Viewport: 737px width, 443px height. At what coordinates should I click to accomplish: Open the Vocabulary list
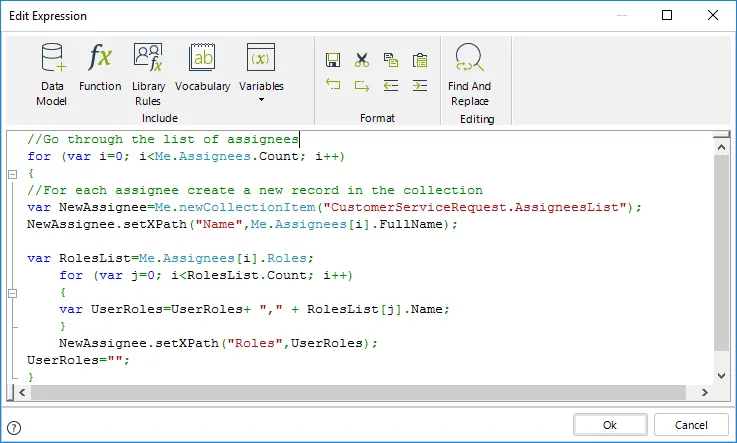coord(203,67)
